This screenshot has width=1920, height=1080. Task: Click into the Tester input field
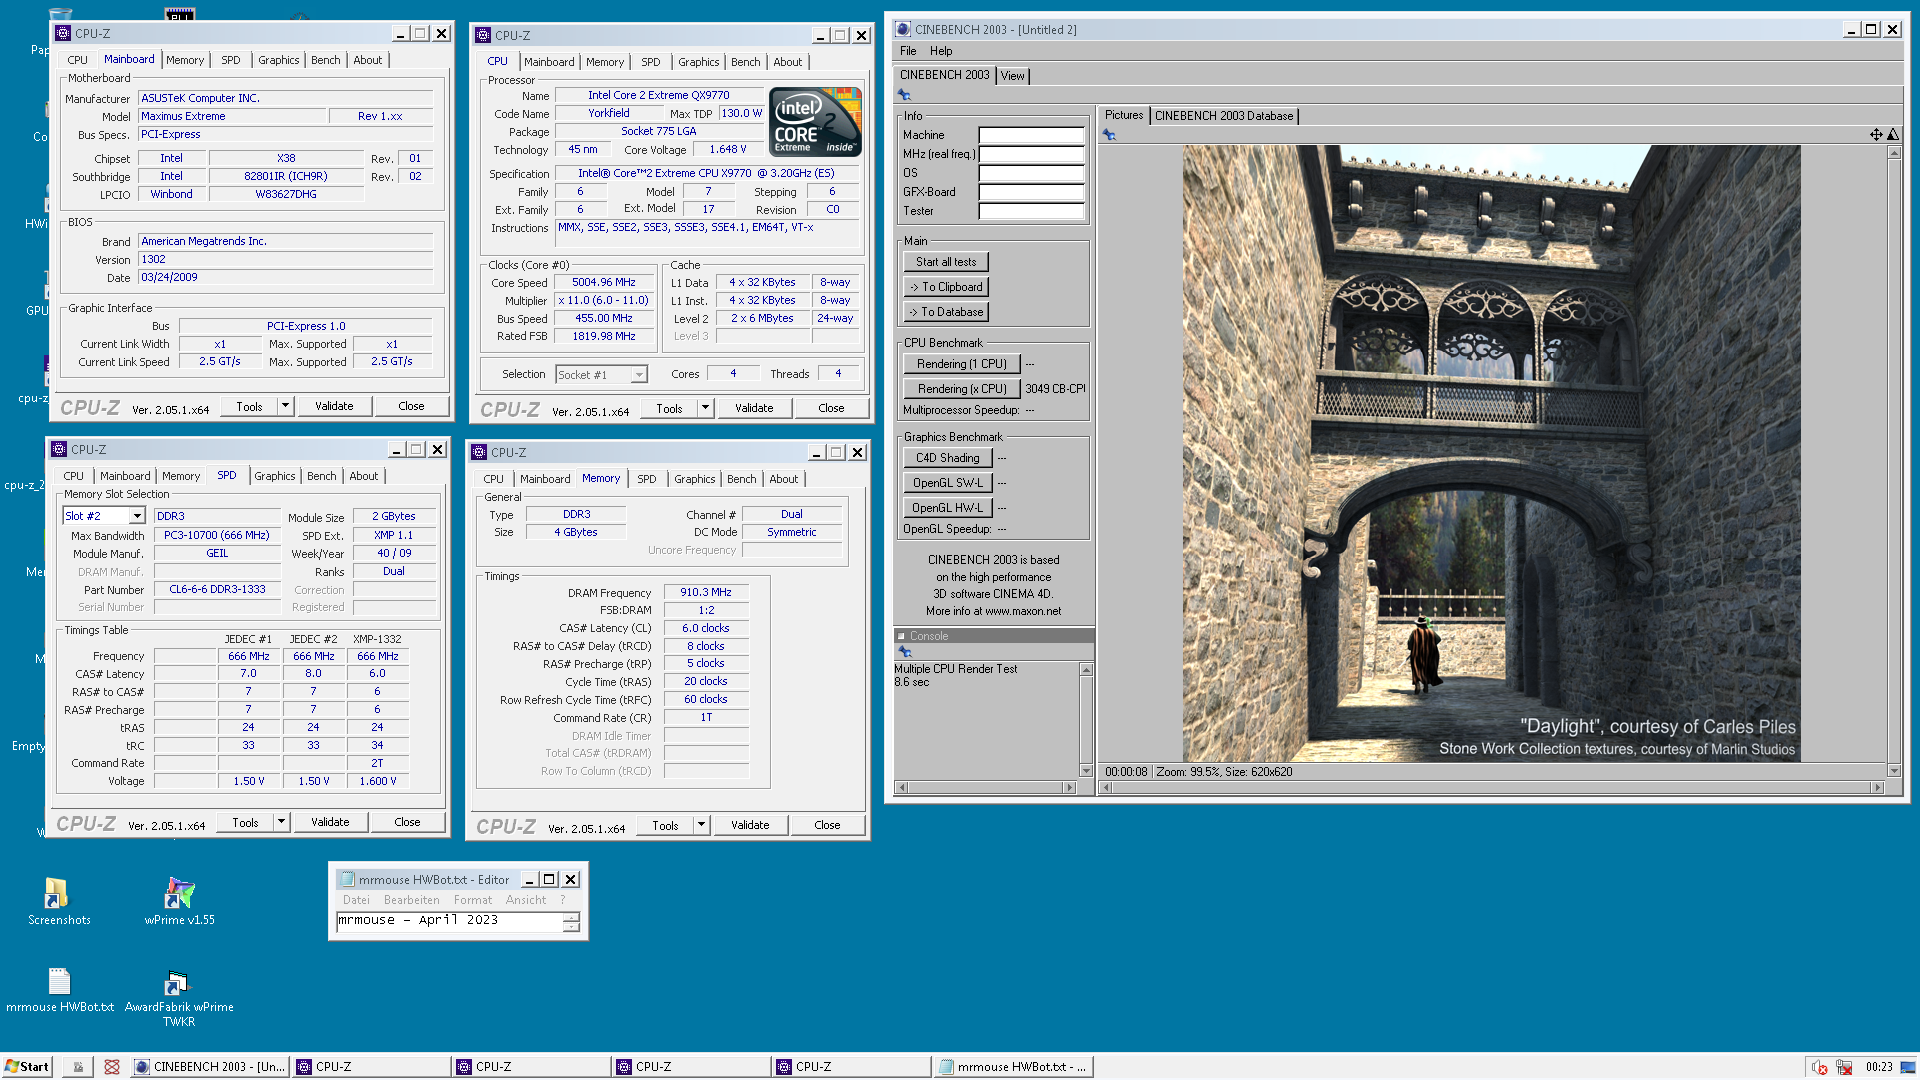(x=1031, y=211)
